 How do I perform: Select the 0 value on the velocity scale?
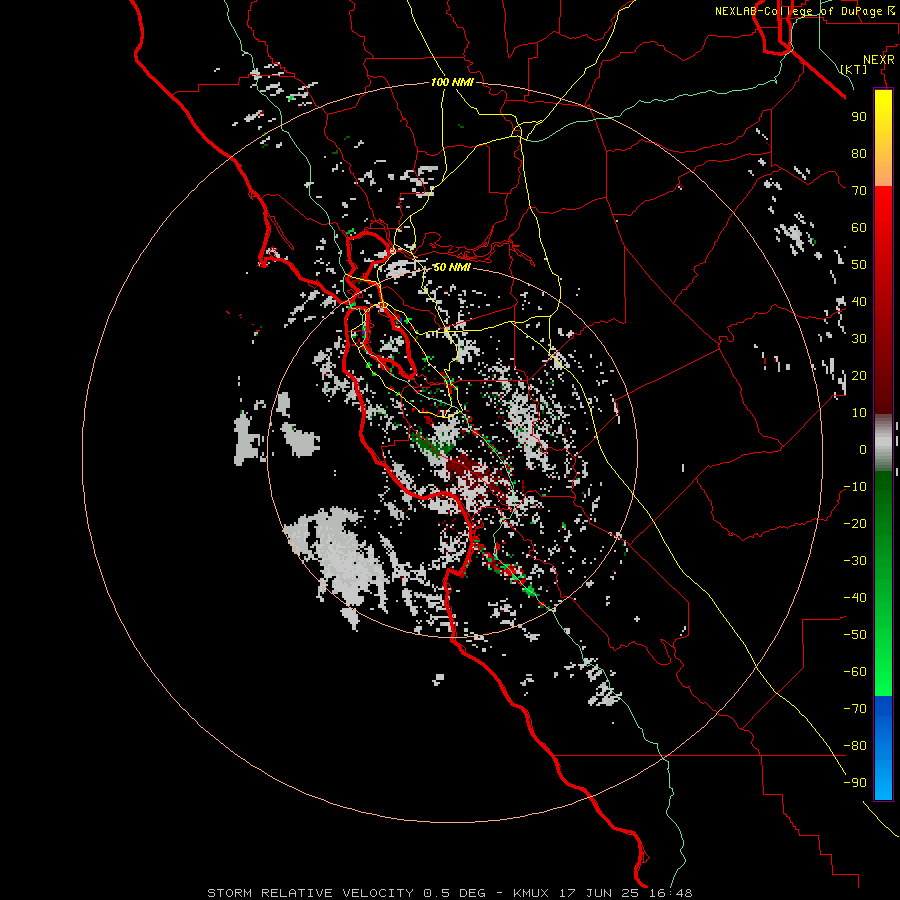point(863,449)
